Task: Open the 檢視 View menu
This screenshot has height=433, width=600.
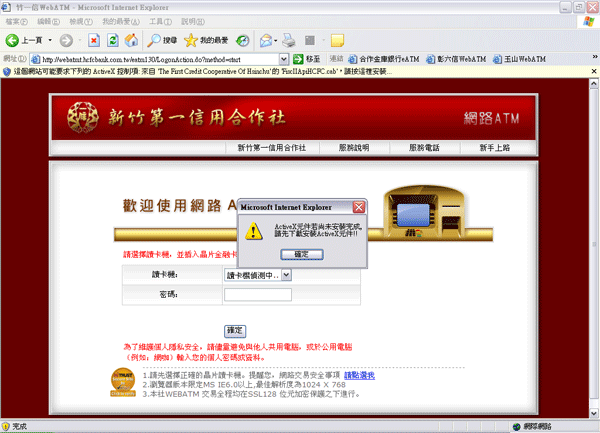Action: (x=81, y=22)
